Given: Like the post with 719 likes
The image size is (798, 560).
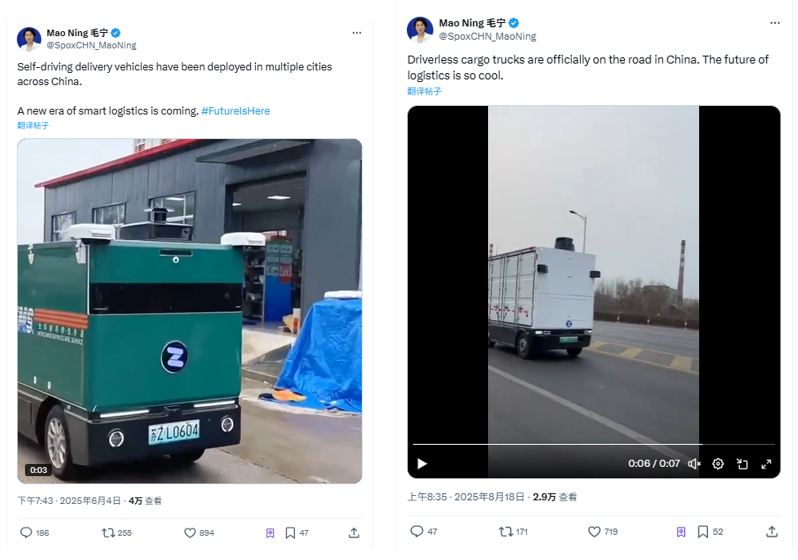Looking at the screenshot, I should click(594, 532).
